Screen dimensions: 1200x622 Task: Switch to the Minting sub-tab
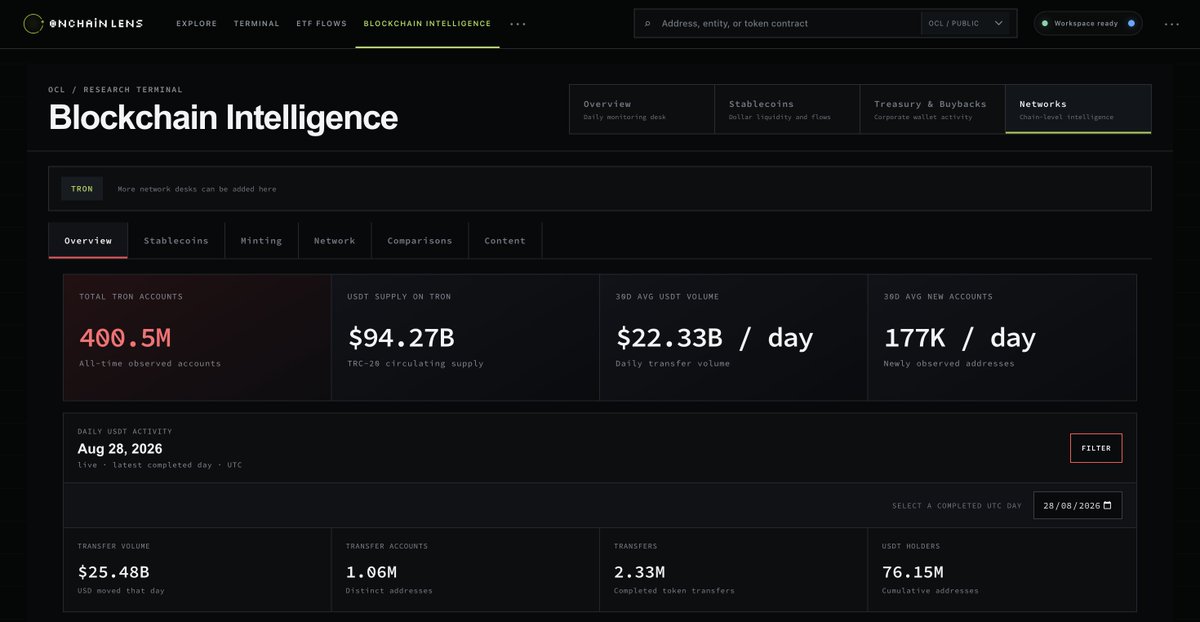click(261, 240)
